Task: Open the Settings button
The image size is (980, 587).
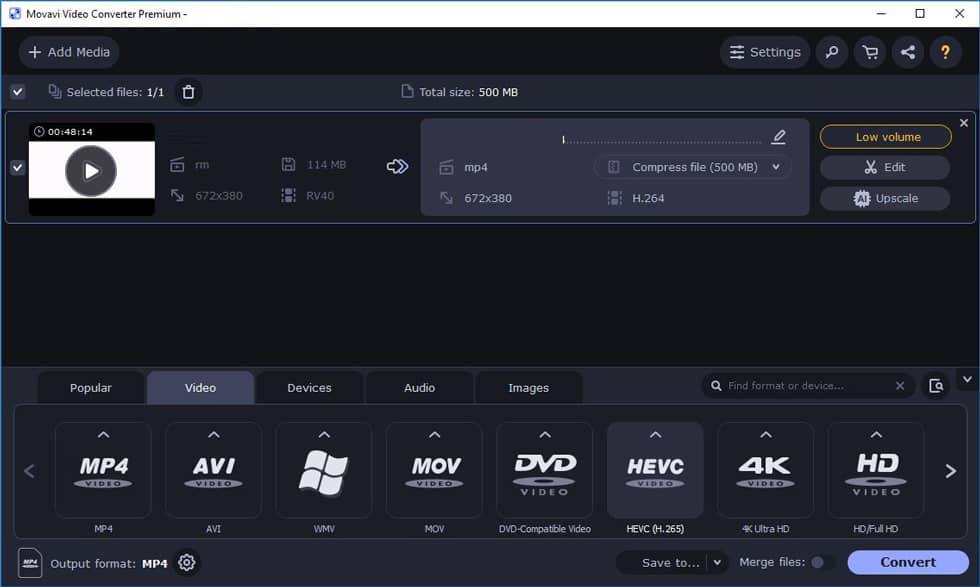Action: coord(765,52)
